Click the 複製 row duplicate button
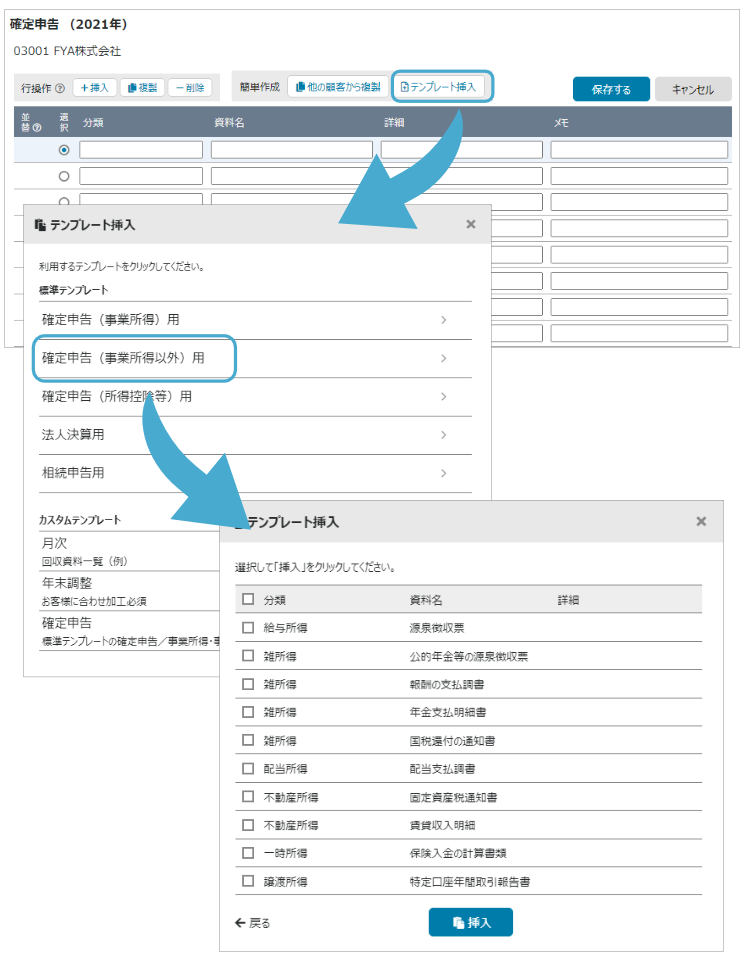This screenshot has height=964, width=750. point(142,88)
